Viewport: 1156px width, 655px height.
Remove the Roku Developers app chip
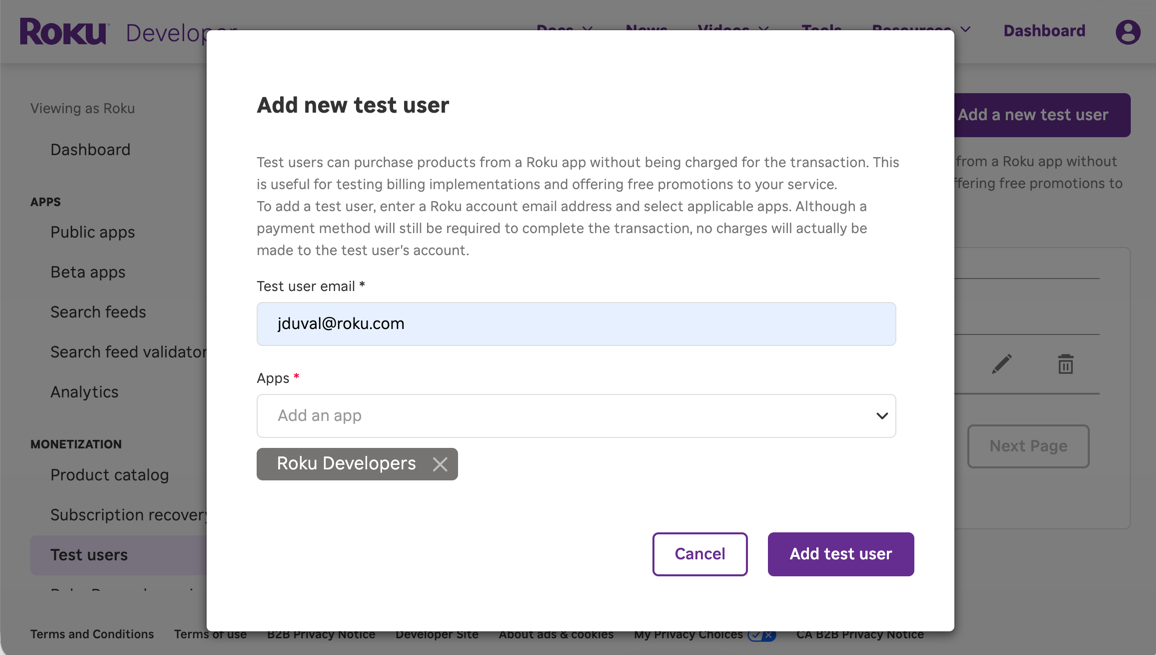pos(440,464)
